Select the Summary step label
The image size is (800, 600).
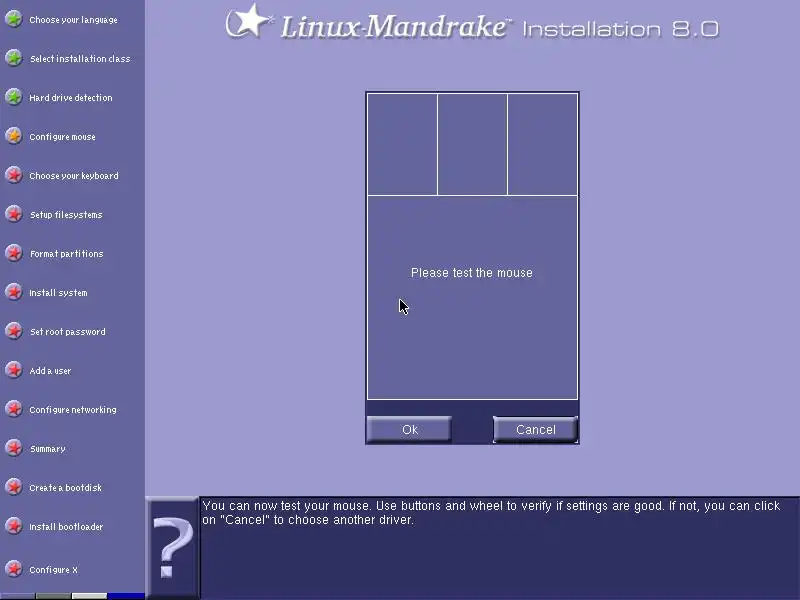pyautogui.click(x=48, y=449)
